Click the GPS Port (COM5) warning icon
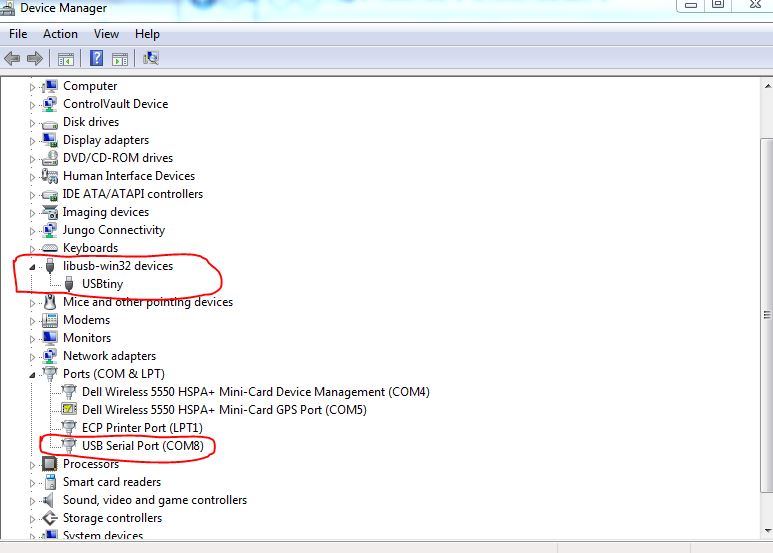 point(69,409)
